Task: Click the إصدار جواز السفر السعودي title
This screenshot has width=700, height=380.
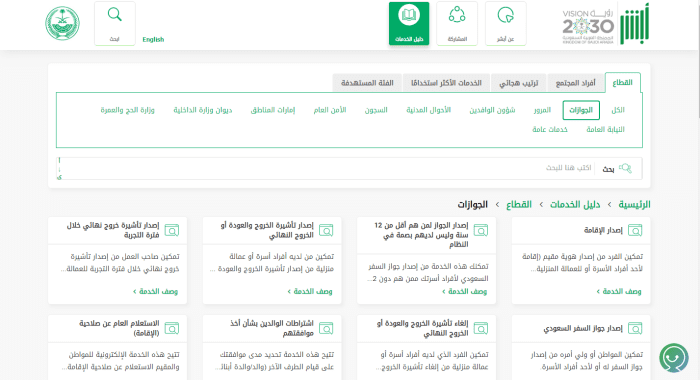Action: [583, 329]
